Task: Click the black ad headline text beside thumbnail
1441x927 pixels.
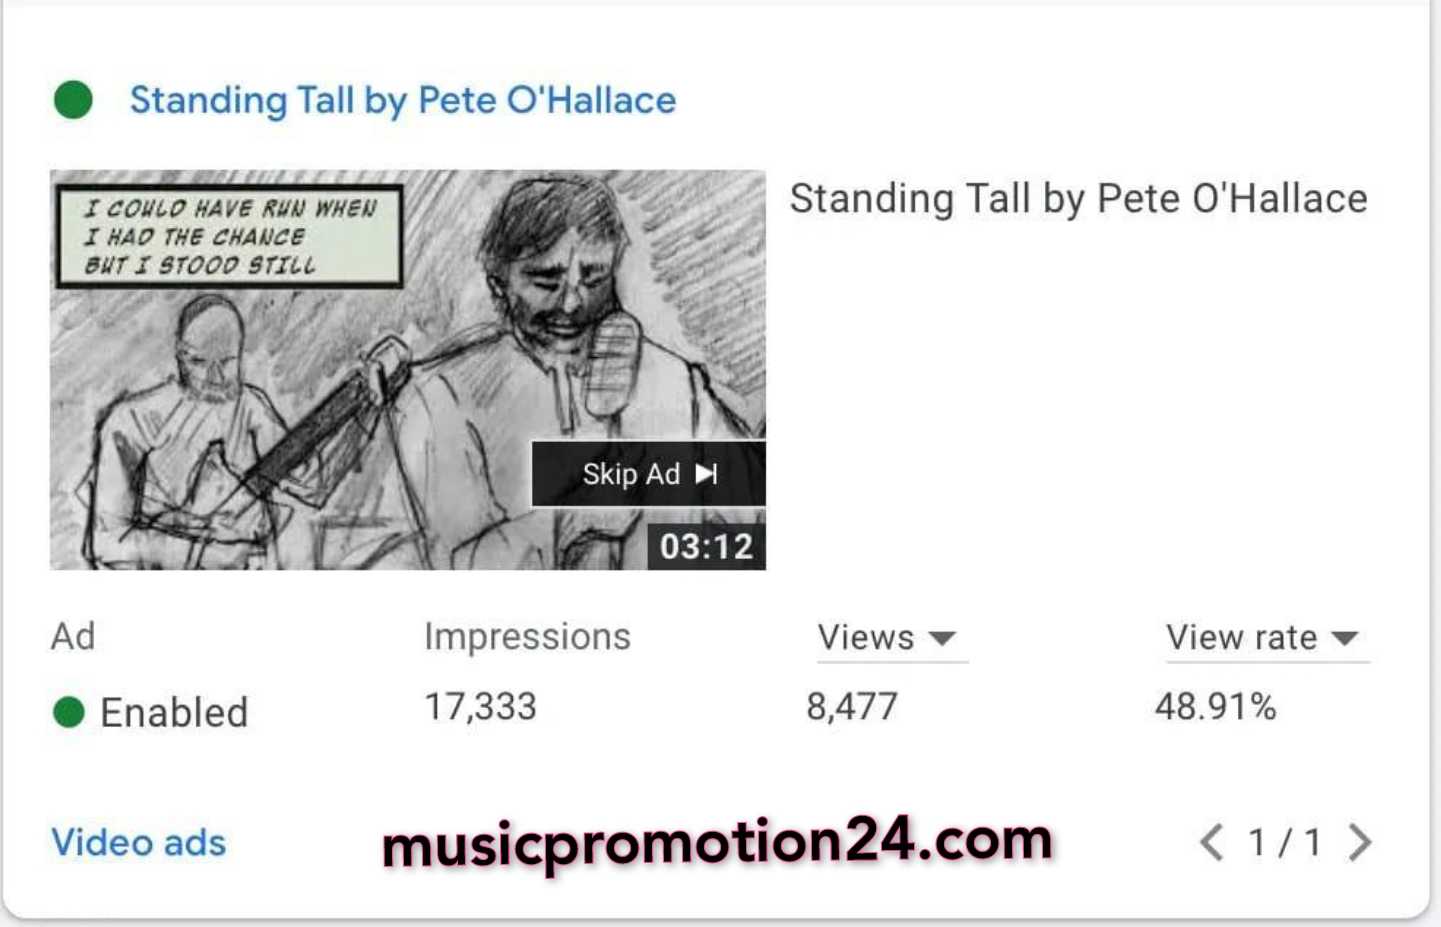Action: 1078,198
